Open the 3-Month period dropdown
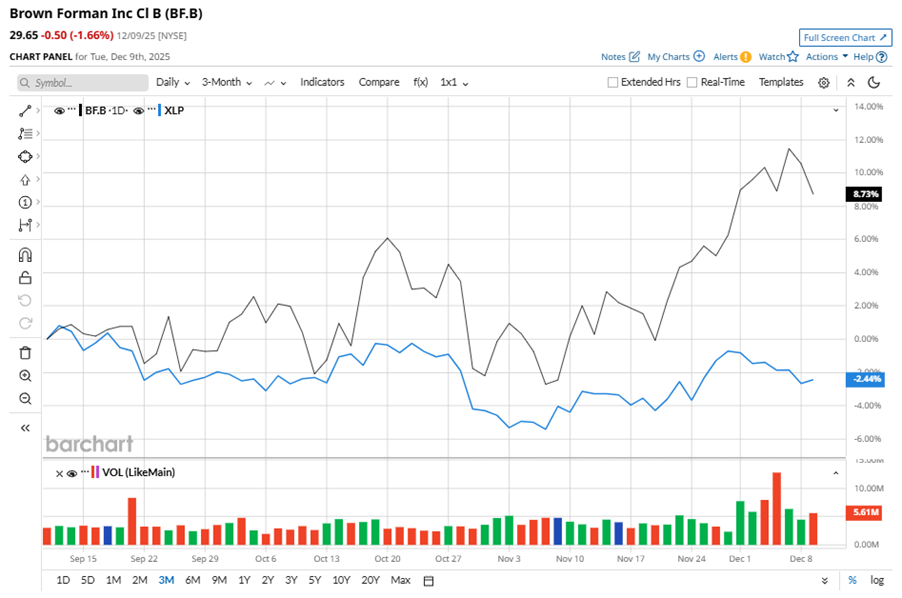902x598 pixels. click(227, 82)
